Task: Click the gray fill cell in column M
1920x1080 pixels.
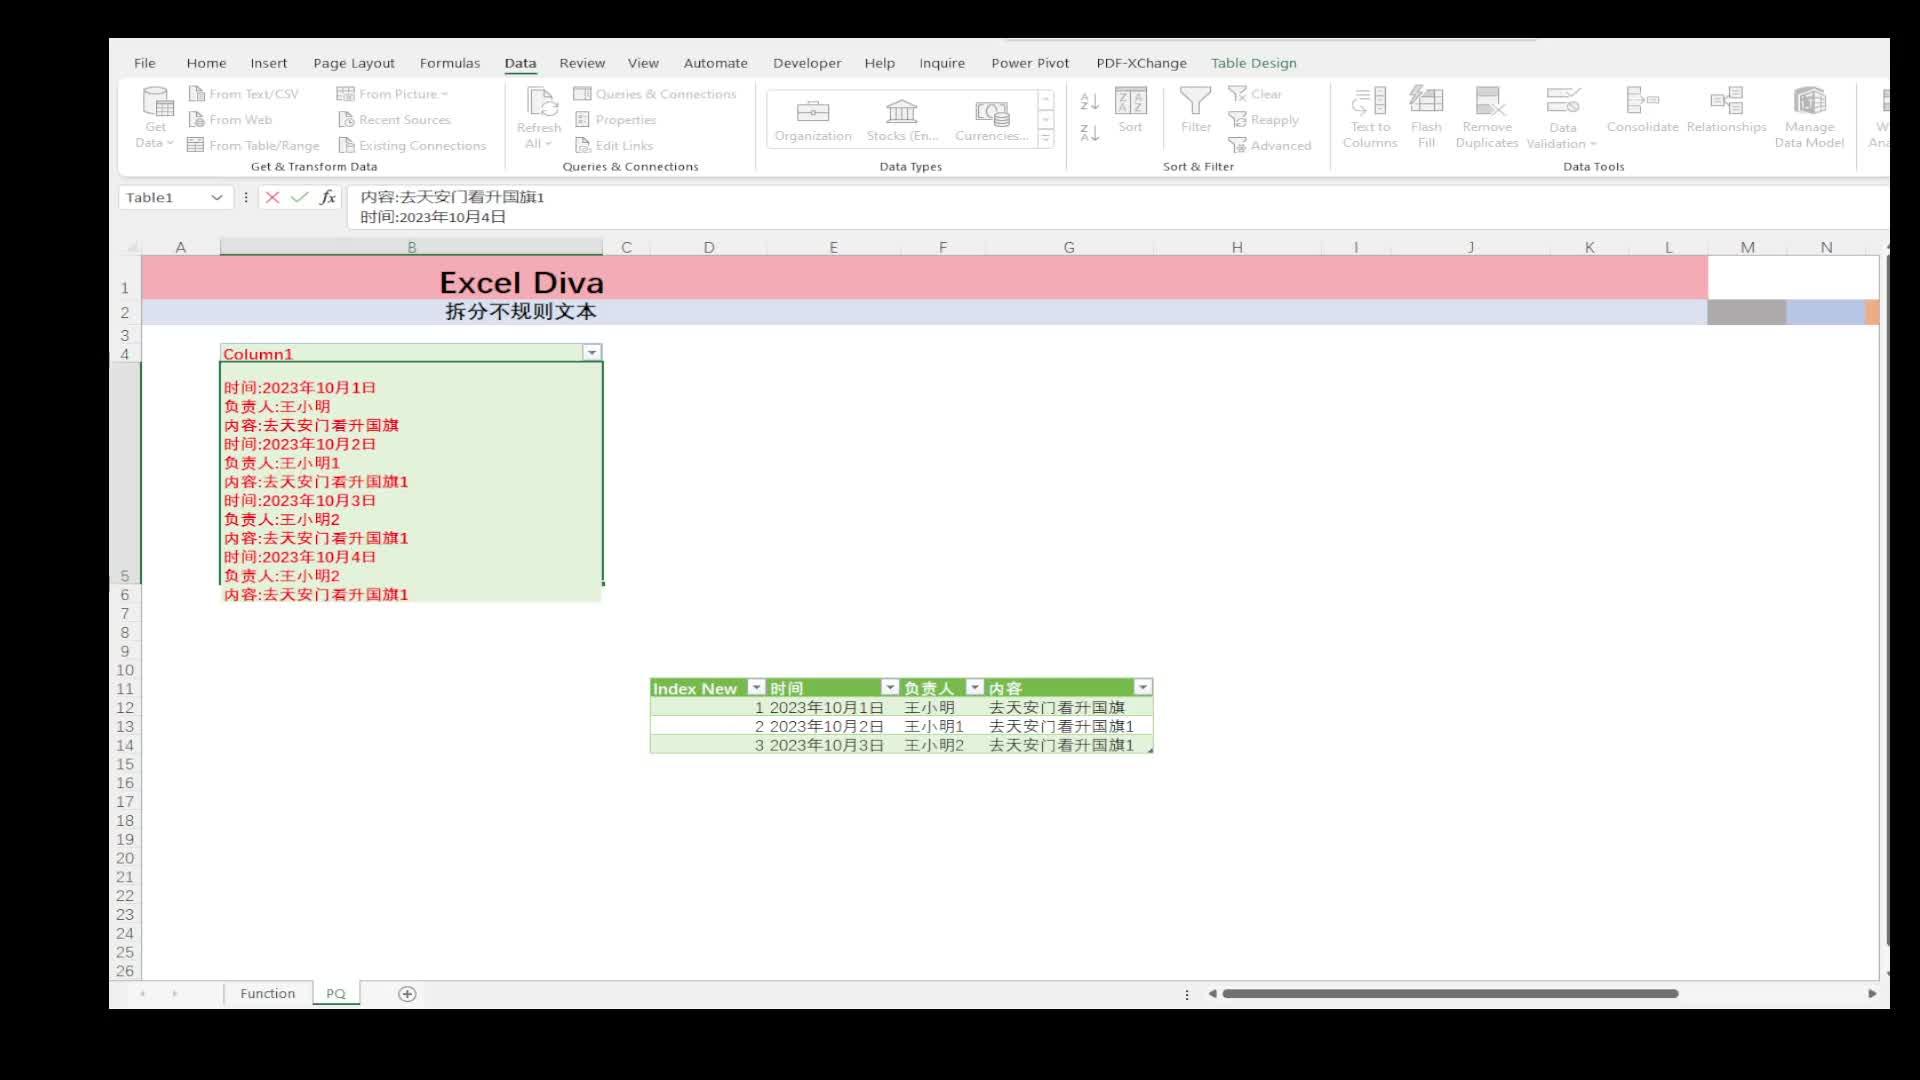Action: pos(1747,312)
